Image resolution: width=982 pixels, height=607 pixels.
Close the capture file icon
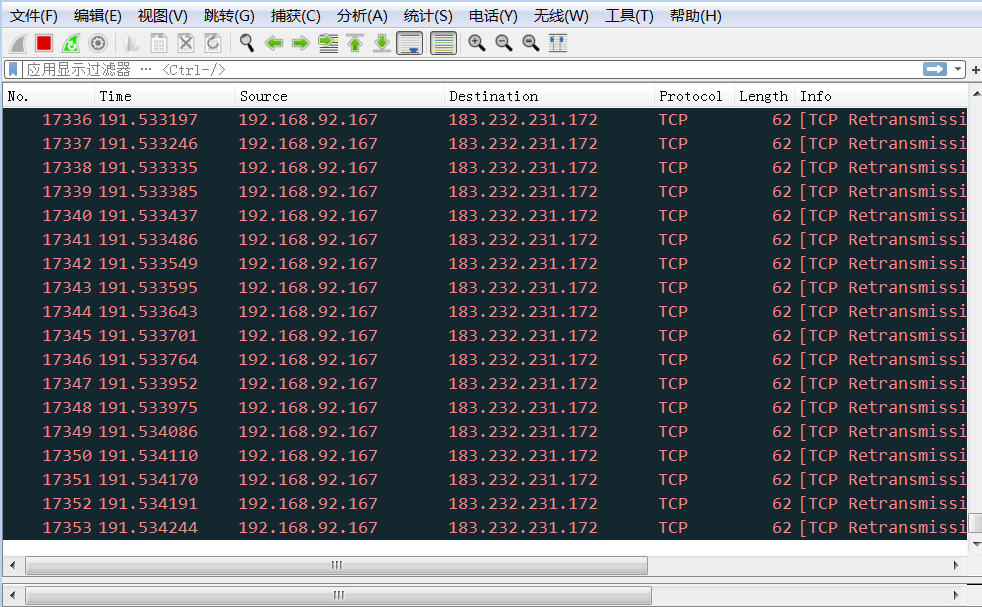click(x=186, y=43)
